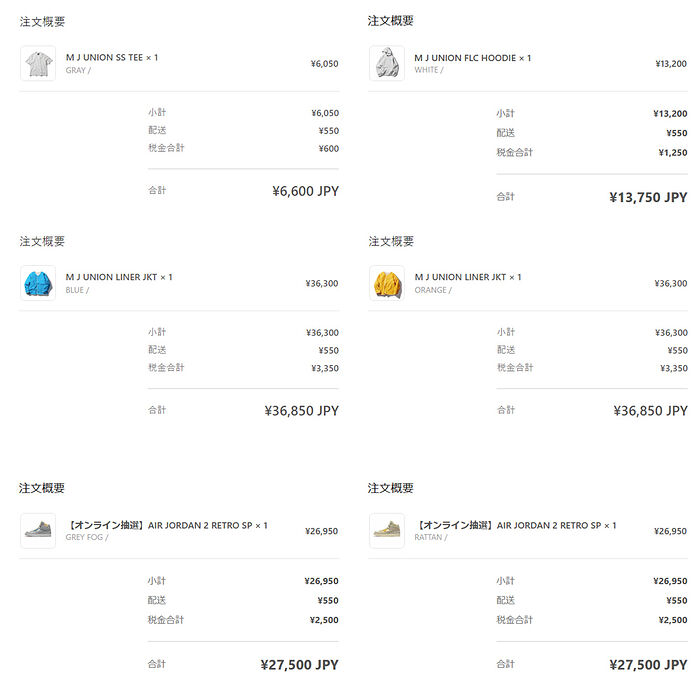Click the ¥27,500 JPY total of Rattan order
The height and width of the screenshot is (698, 700).
click(648, 664)
